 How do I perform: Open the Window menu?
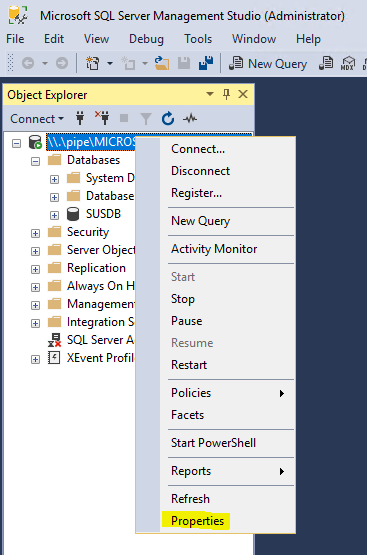click(x=254, y=39)
